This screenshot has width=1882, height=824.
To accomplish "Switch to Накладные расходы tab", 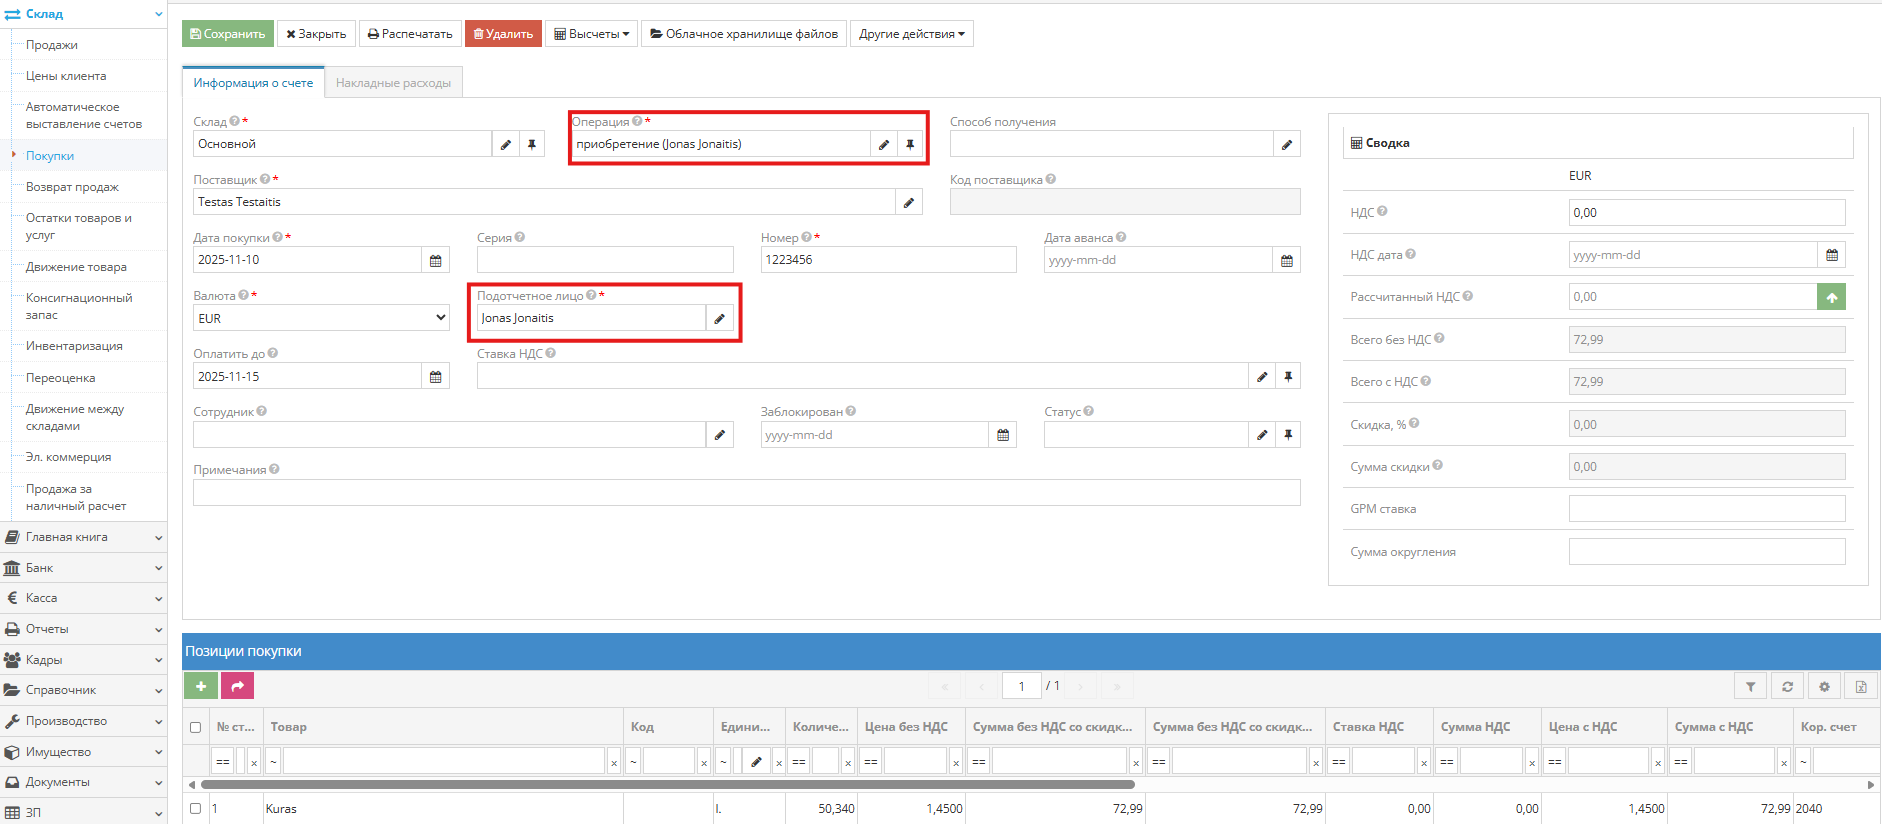I will coord(393,83).
